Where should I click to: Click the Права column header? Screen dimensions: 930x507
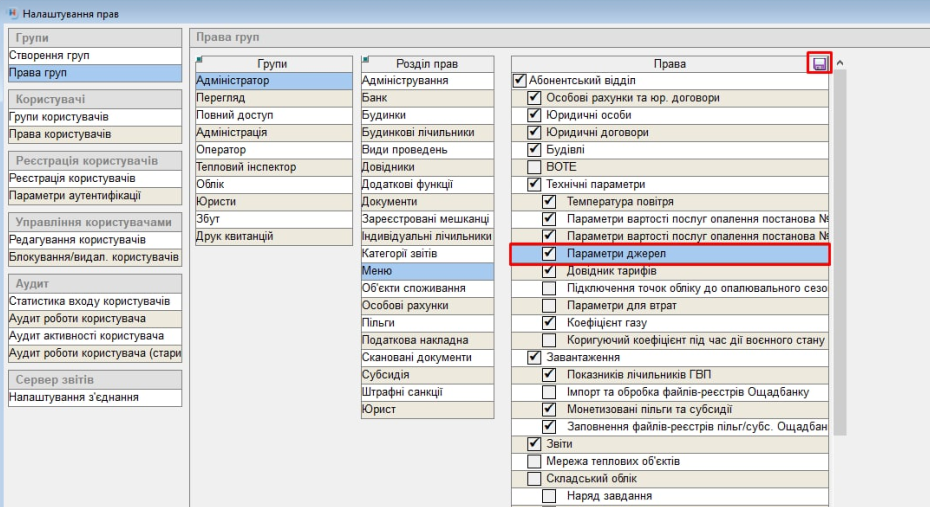[x=668, y=64]
